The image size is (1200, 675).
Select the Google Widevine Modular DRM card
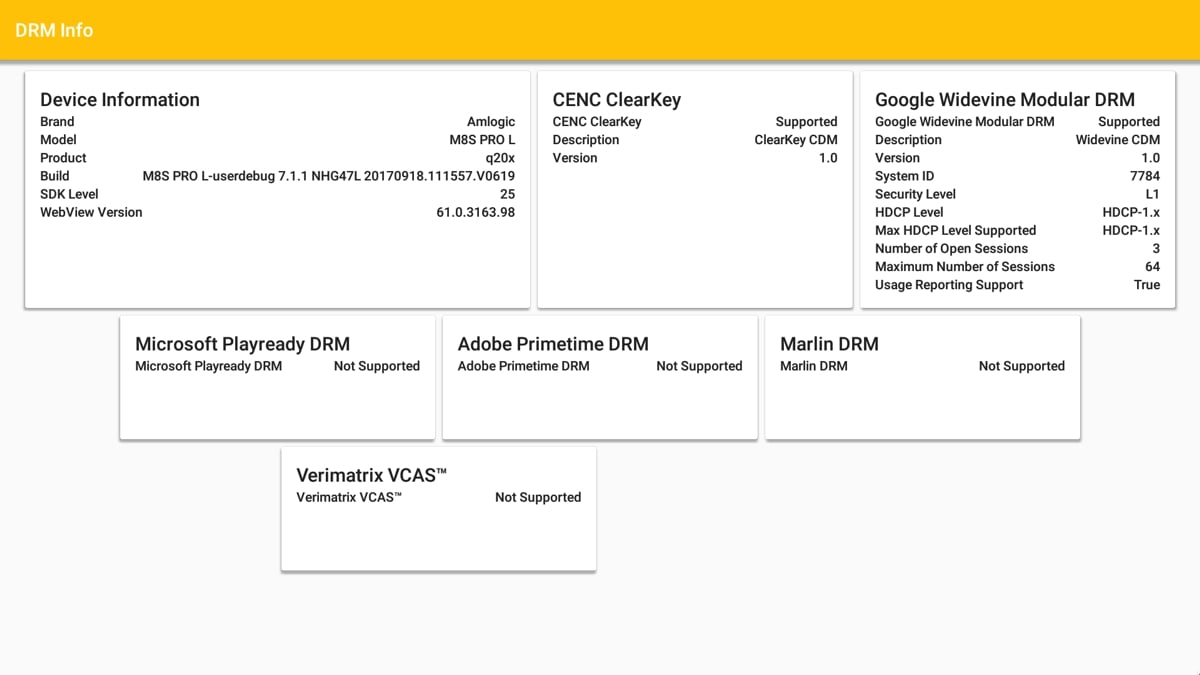(x=1017, y=185)
